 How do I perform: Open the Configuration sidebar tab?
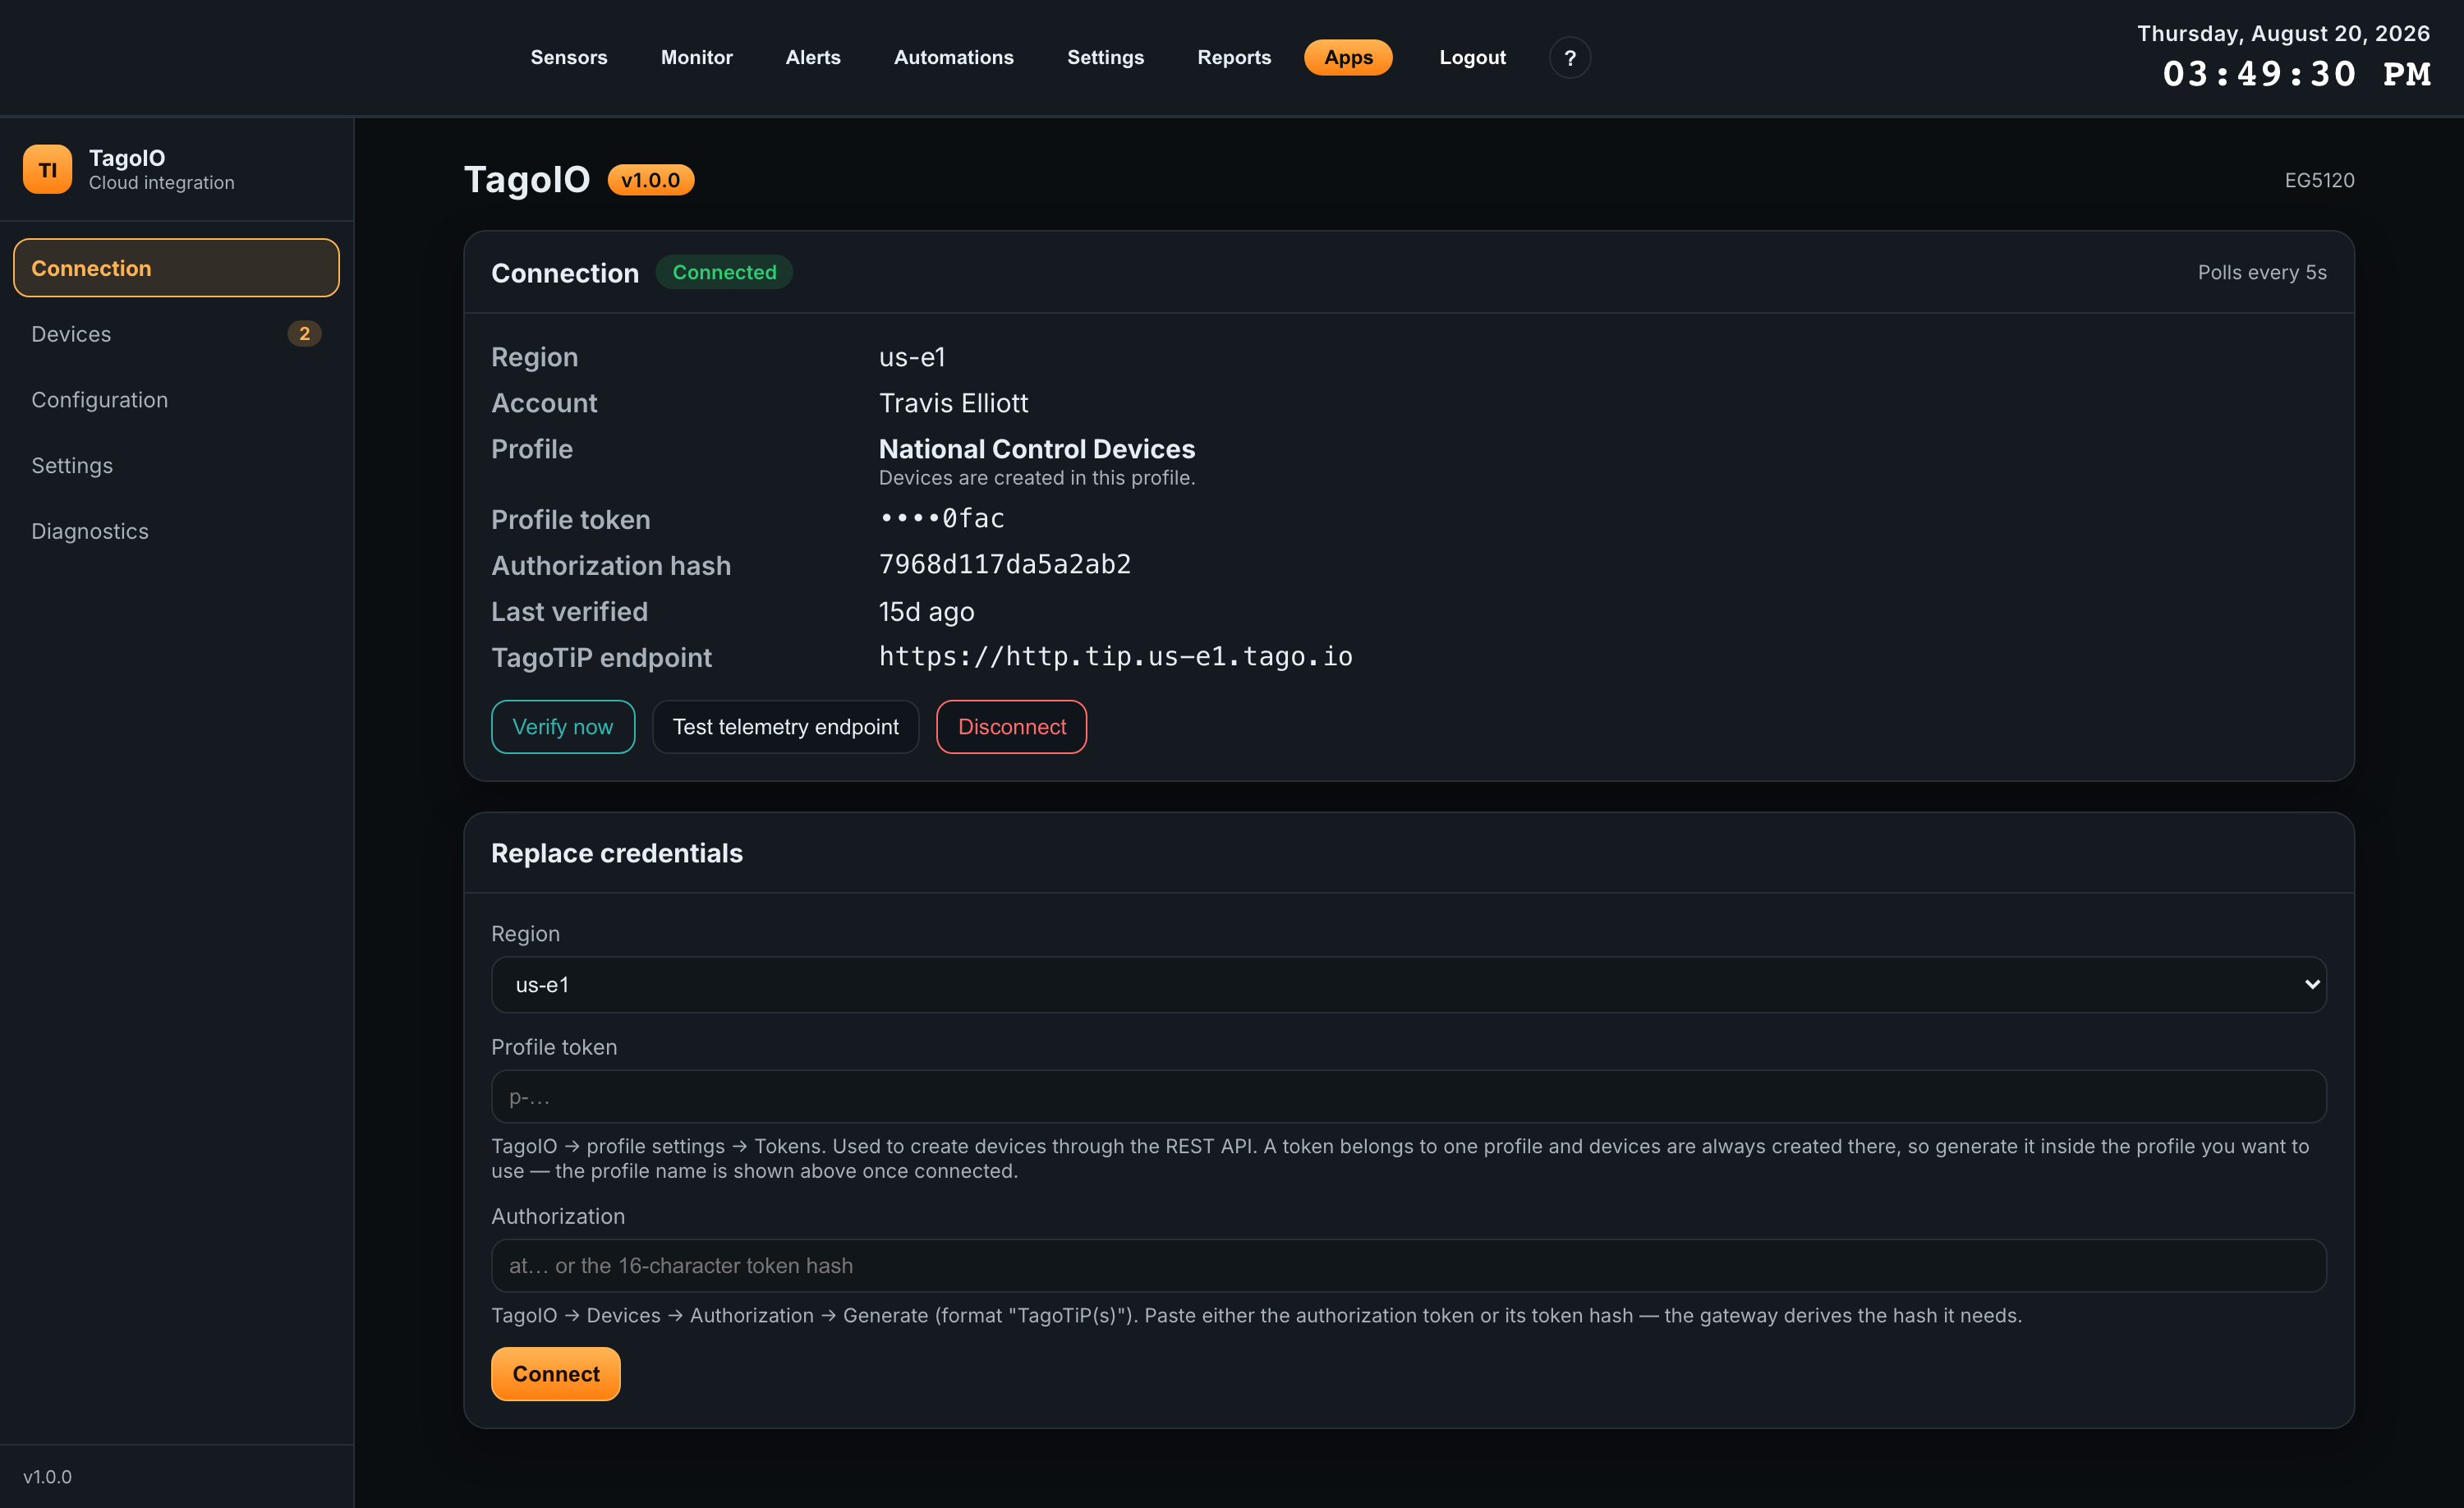pos(176,400)
